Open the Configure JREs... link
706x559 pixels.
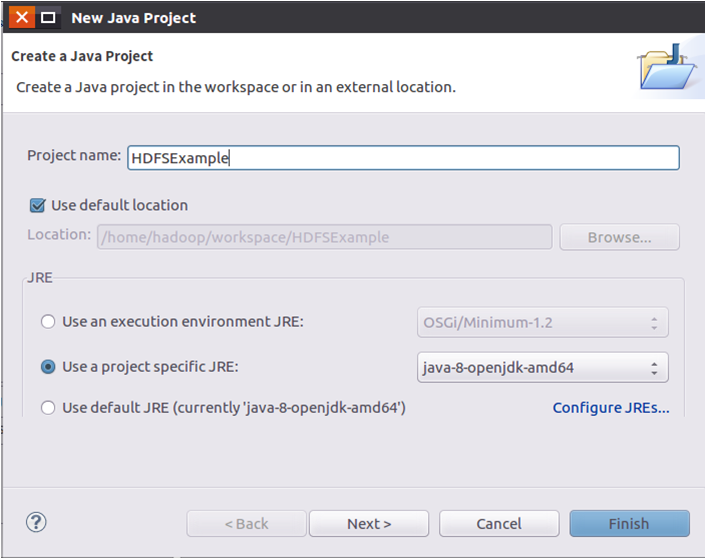point(611,407)
